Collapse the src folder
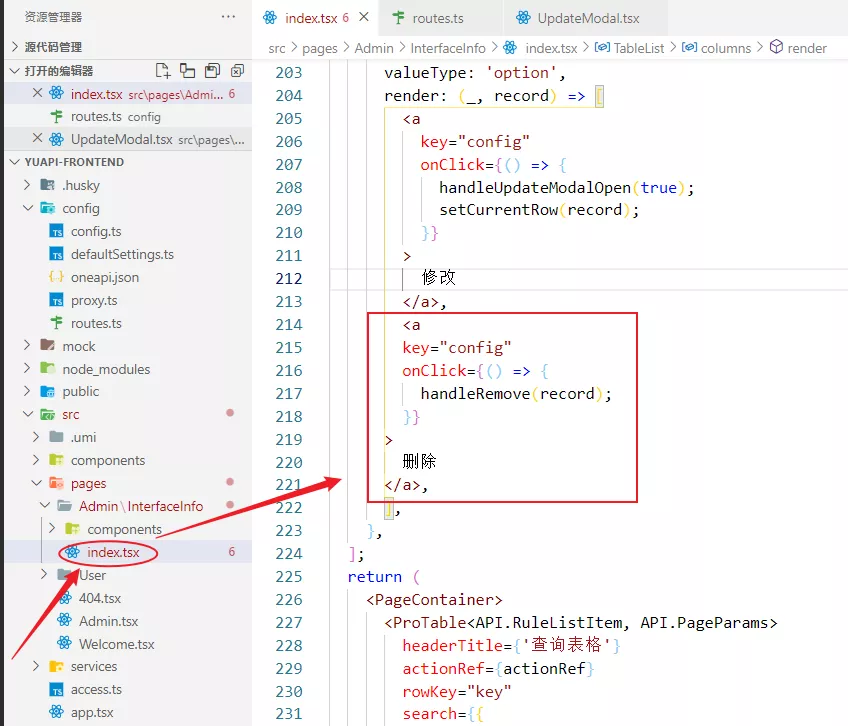Viewport: 848px width, 726px height. pos(28,414)
